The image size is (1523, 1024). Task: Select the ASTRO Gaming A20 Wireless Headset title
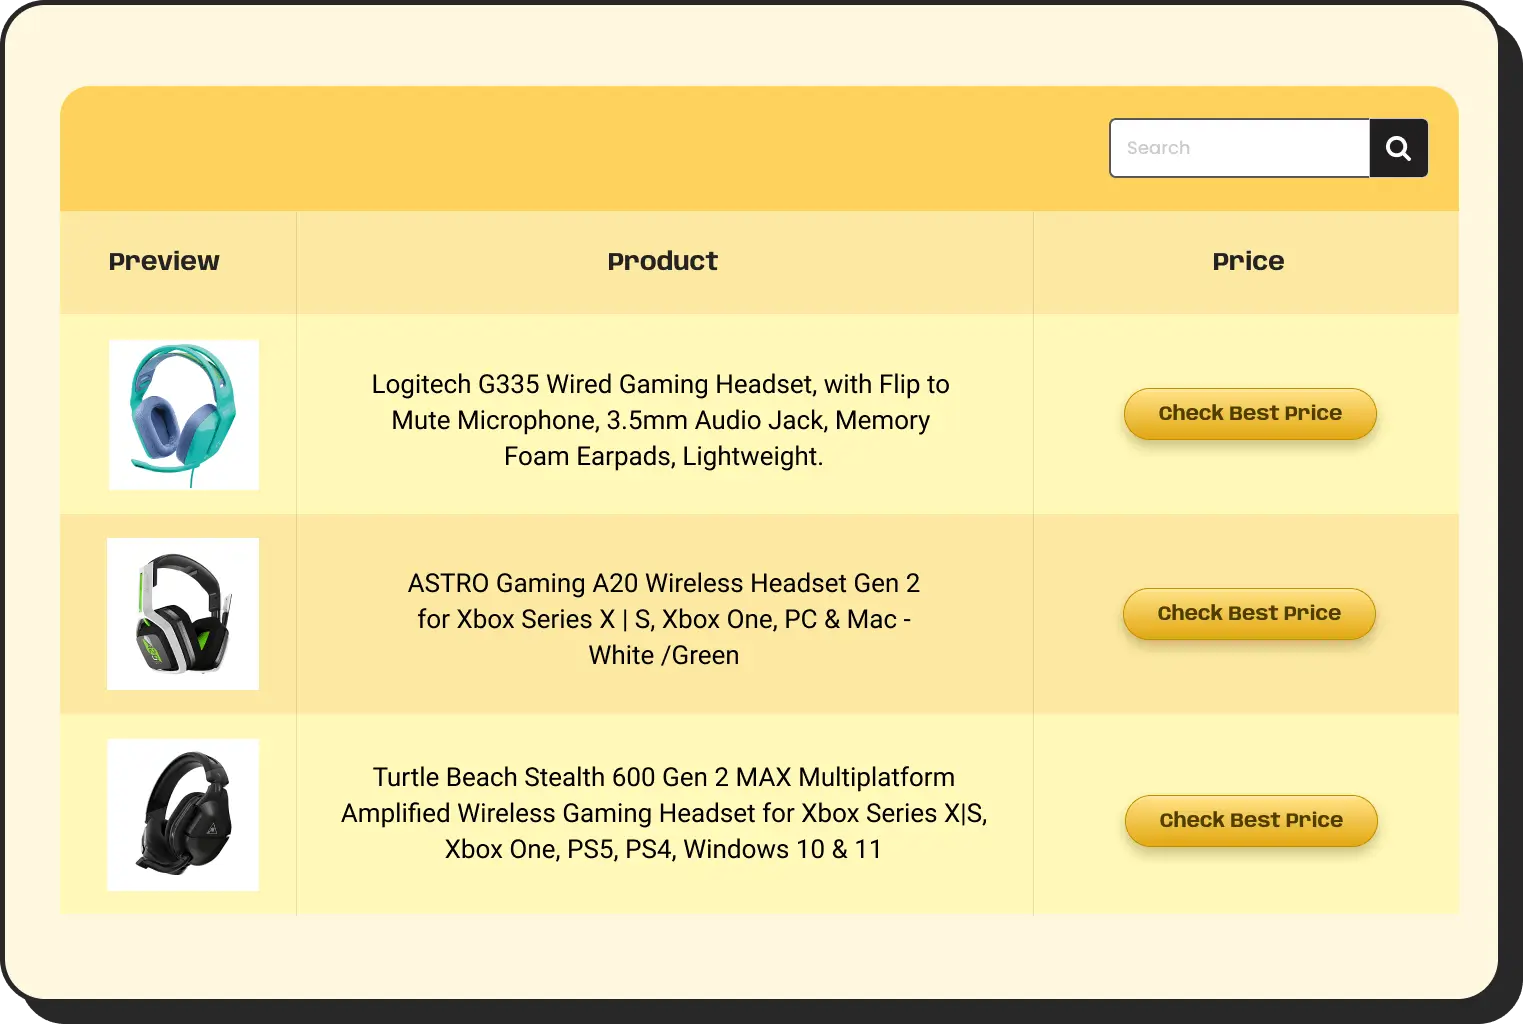pos(663,583)
